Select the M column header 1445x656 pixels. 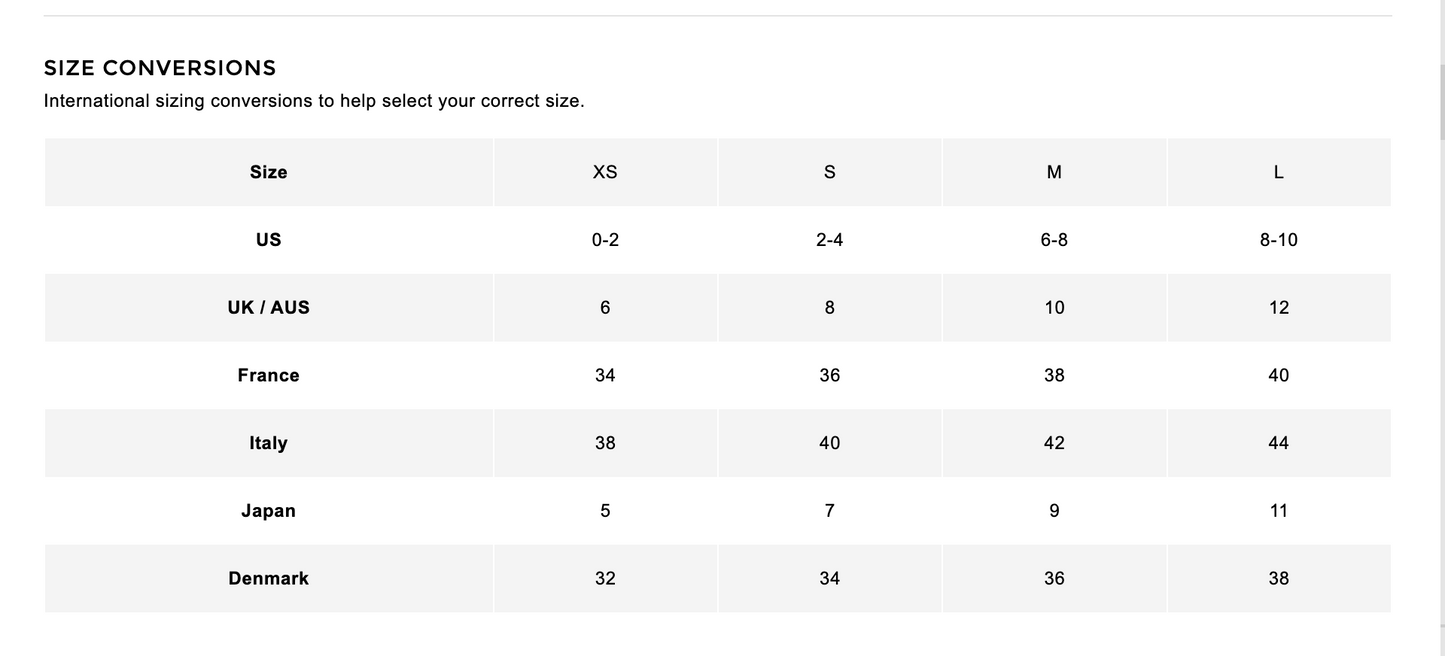(x=1054, y=172)
